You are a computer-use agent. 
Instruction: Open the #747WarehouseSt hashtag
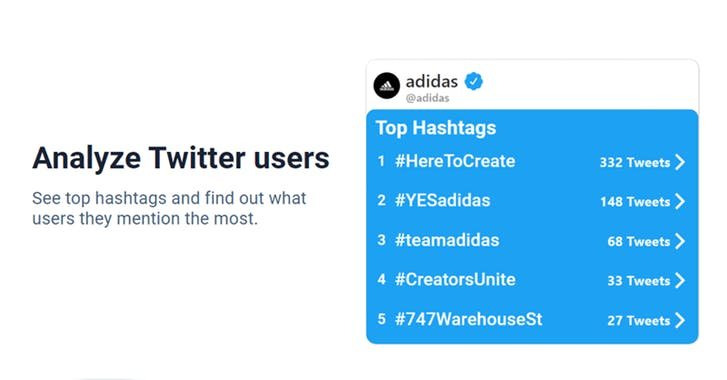[468, 320]
